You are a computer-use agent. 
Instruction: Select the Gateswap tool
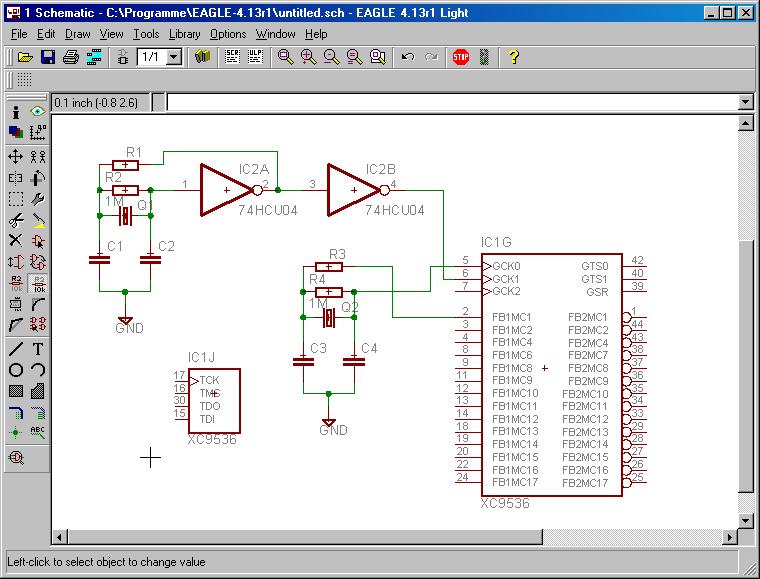[37, 262]
